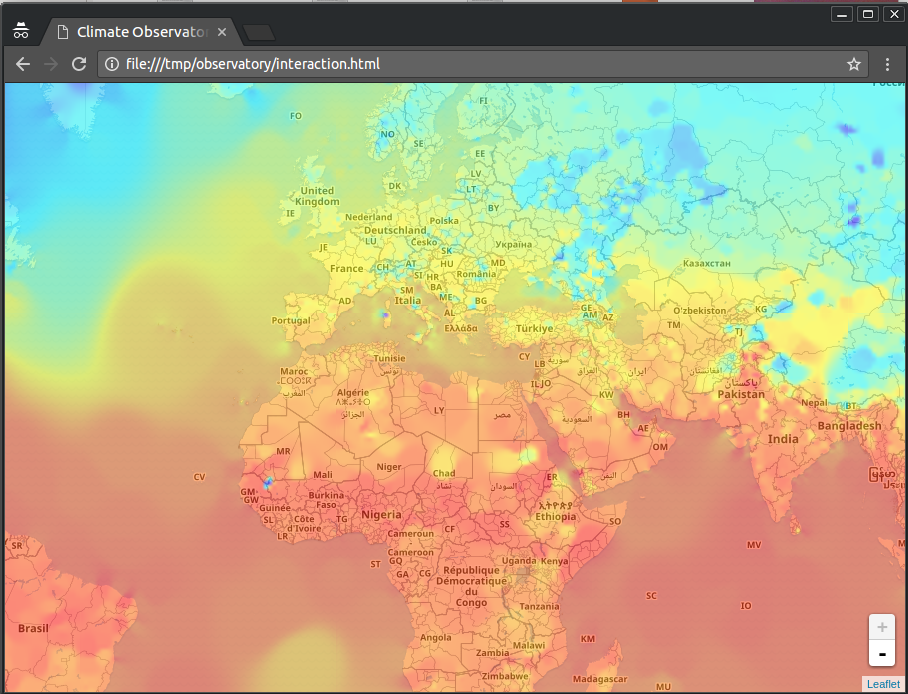Click the Angola label on map
Screen dimensions: 908x694
pyautogui.click(x=435, y=638)
